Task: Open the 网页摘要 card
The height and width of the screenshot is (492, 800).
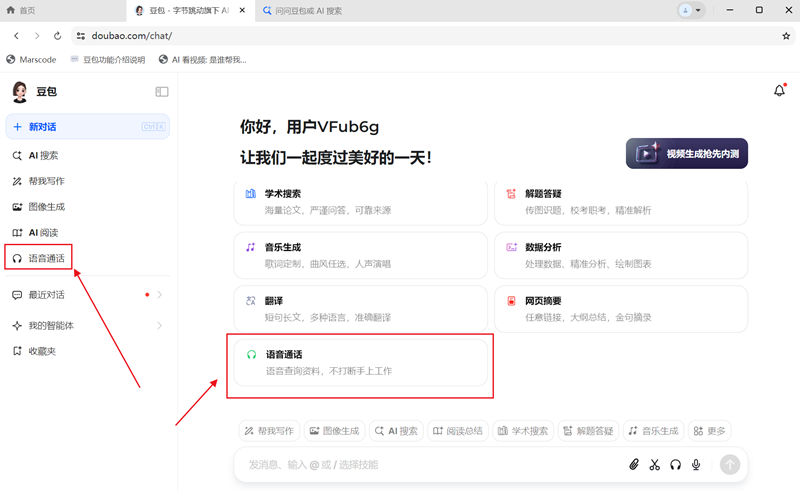Action: pyautogui.click(x=621, y=309)
